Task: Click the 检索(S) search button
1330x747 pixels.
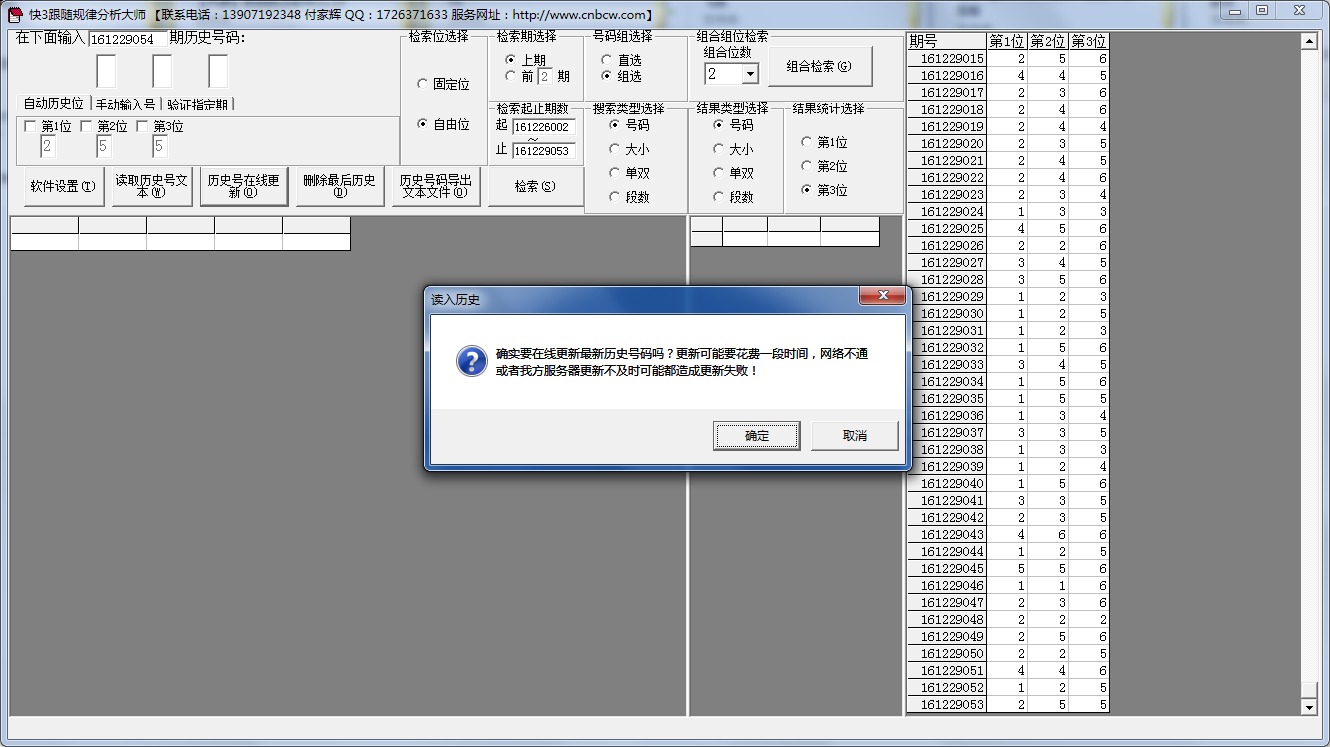Action: coord(535,187)
